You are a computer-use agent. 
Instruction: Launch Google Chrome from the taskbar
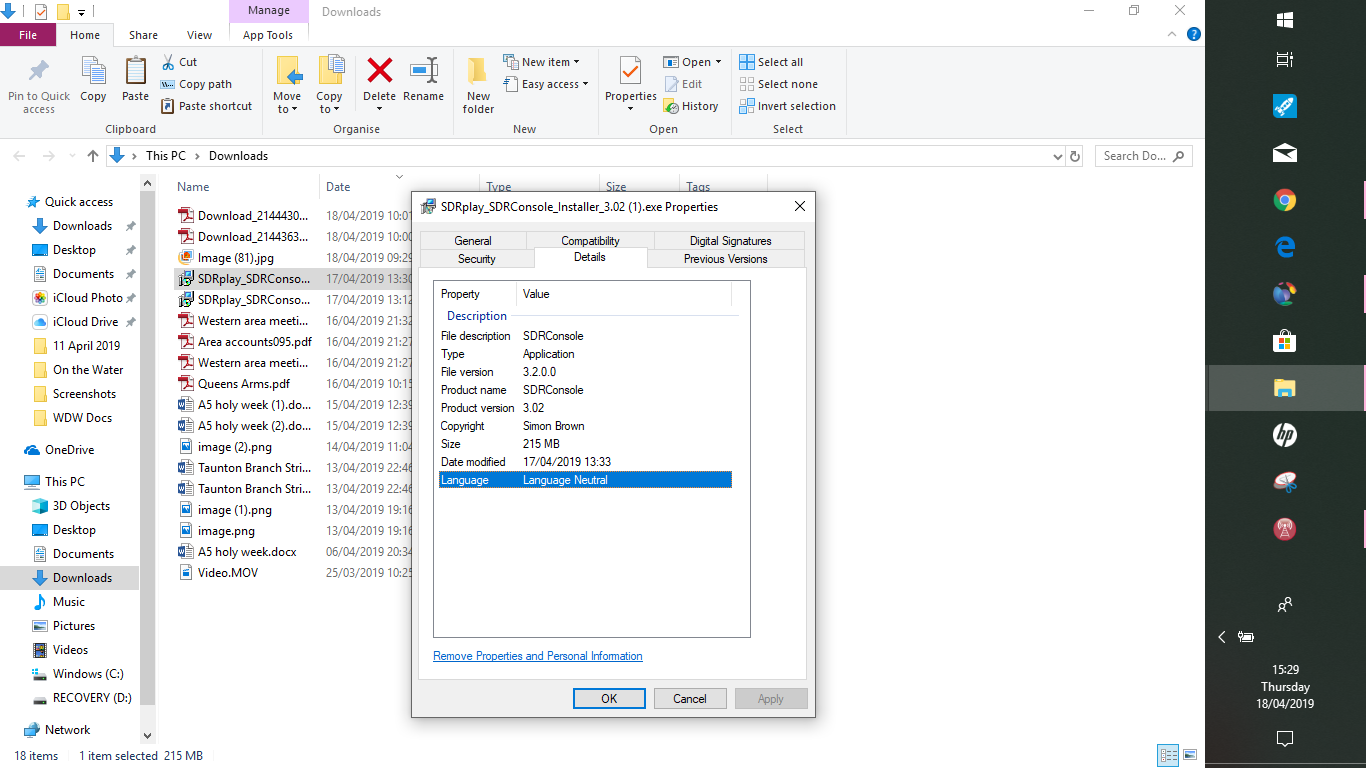(x=1284, y=200)
